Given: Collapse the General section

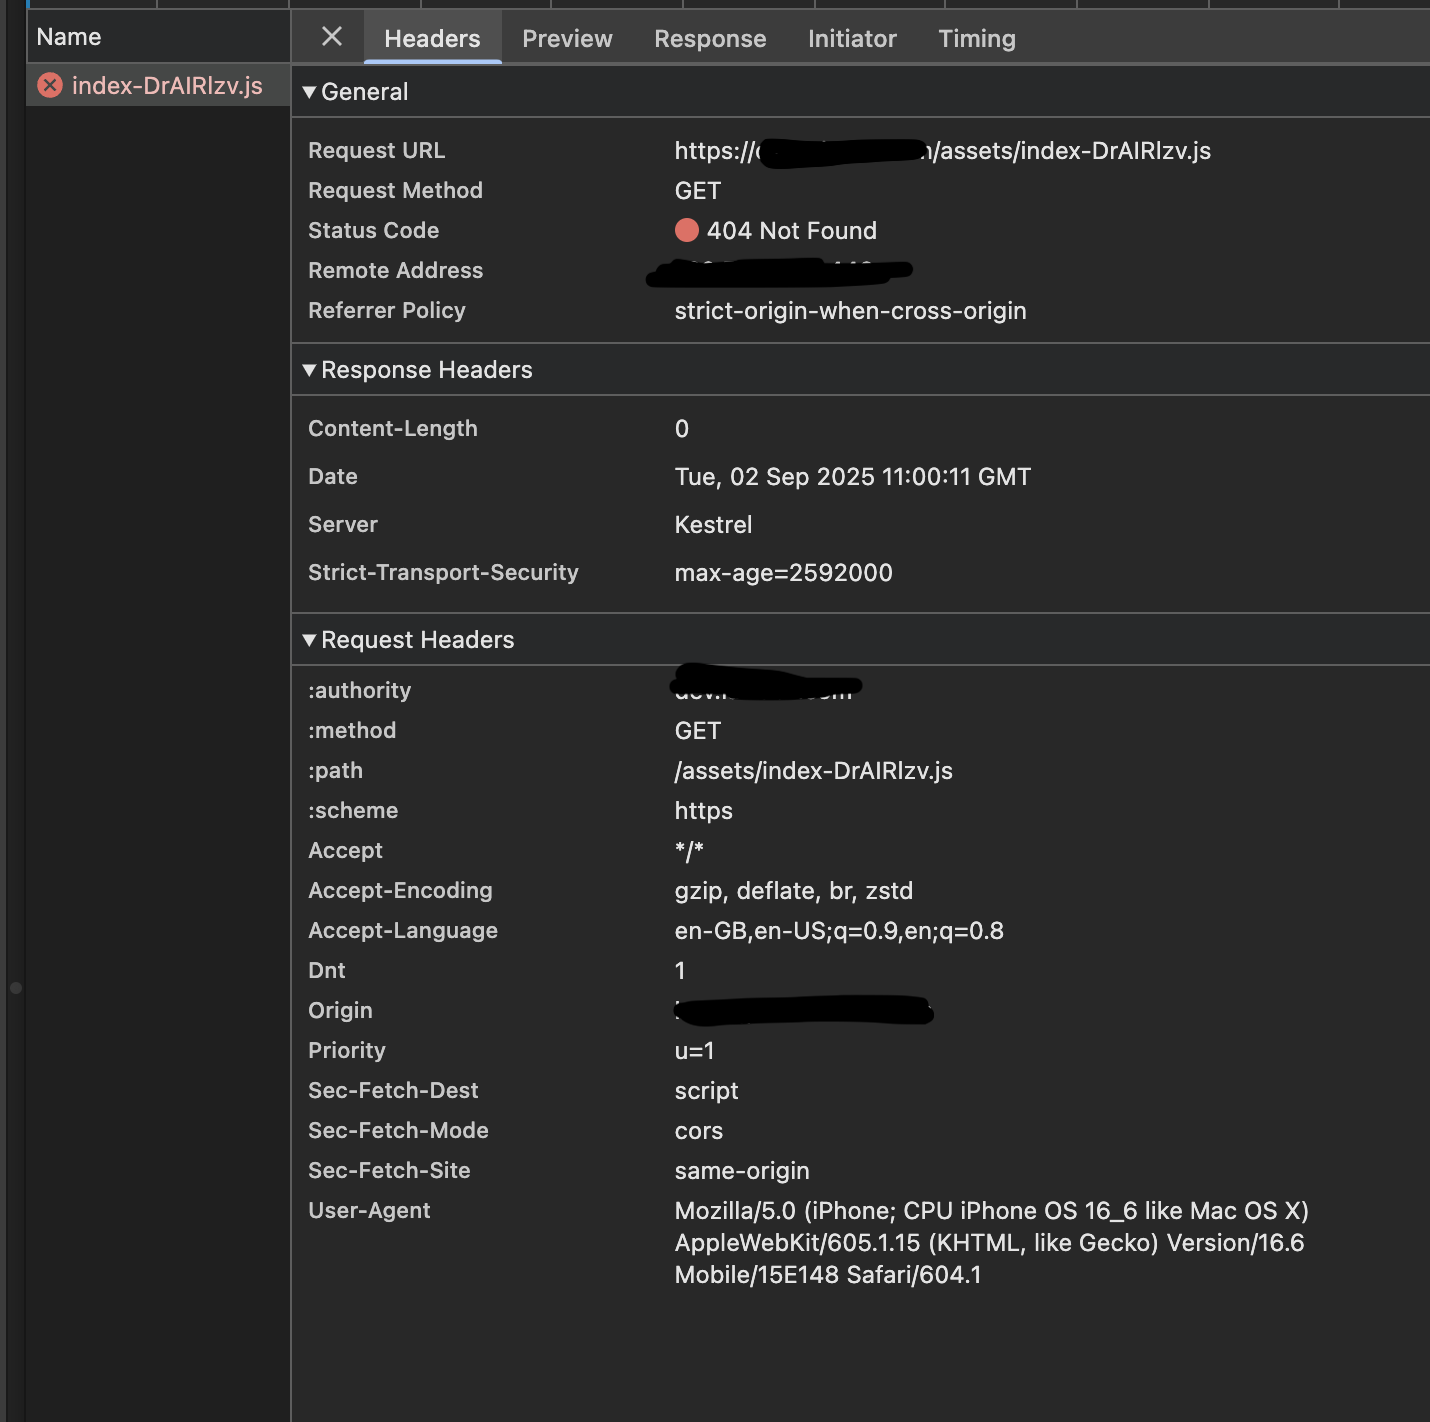Looking at the screenshot, I should click(310, 92).
